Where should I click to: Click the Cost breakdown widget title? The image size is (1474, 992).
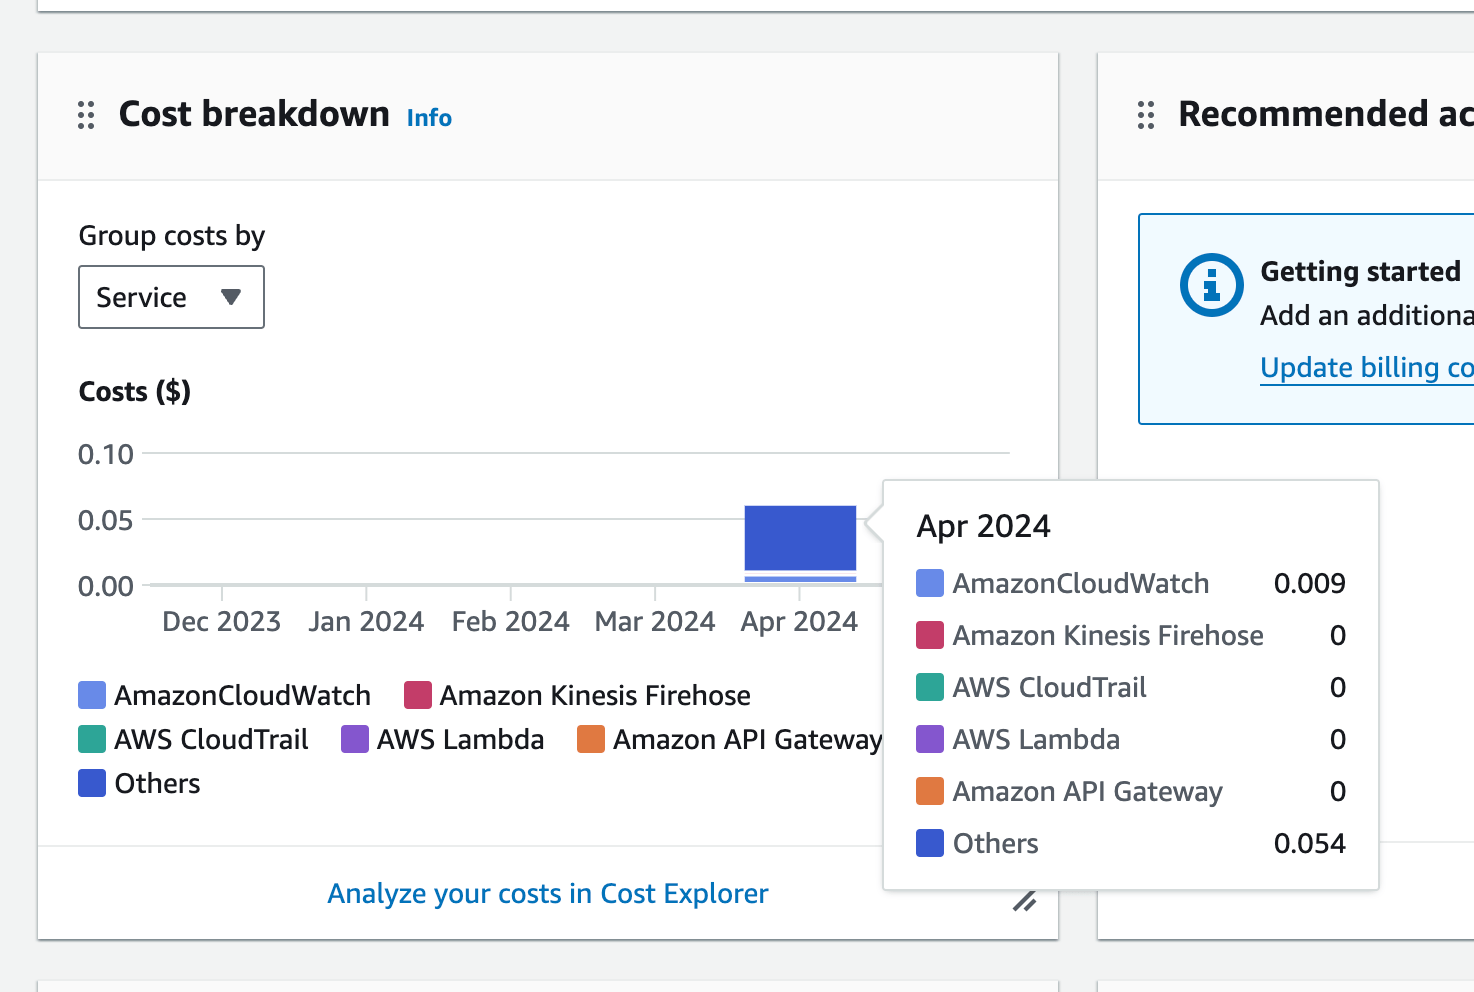(254, 114)
